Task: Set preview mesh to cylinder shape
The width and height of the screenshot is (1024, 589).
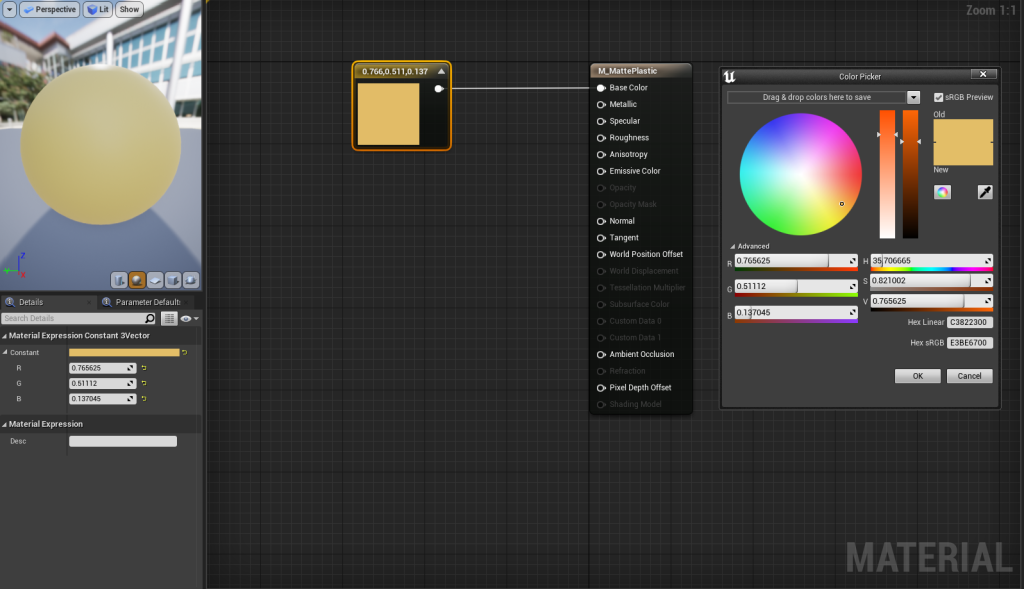Action: pyautogui.click(x=119, y=280)
